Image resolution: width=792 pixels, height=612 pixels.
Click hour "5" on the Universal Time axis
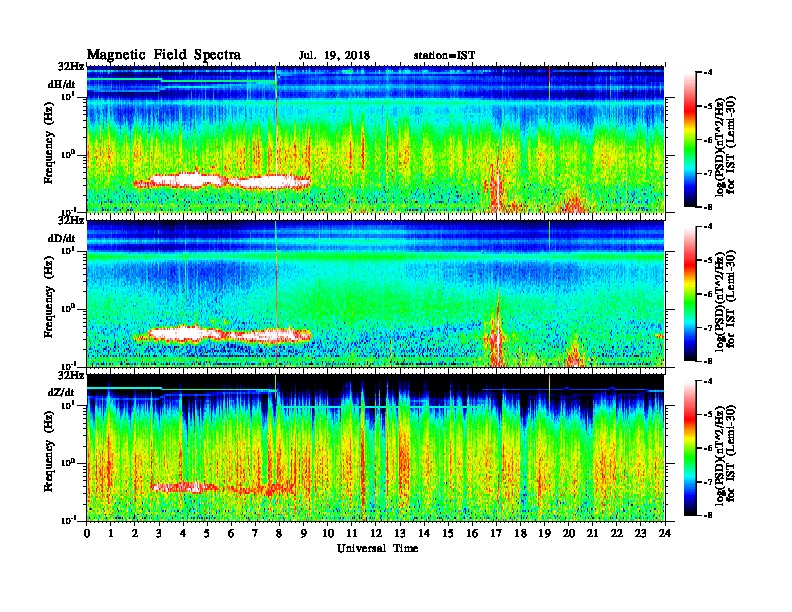coord(207,534)
